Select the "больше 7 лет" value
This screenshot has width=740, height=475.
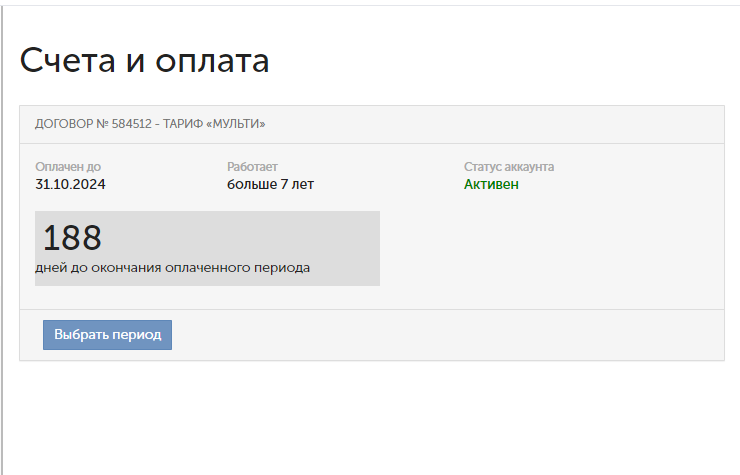(x=270, y=184)
